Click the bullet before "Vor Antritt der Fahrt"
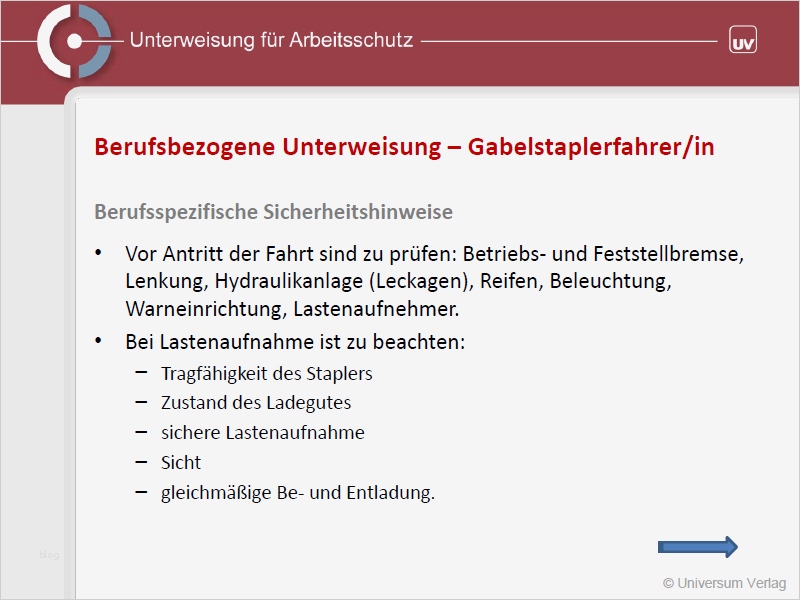The height and width of the screenshot is (600, 800). pos(97,255)
